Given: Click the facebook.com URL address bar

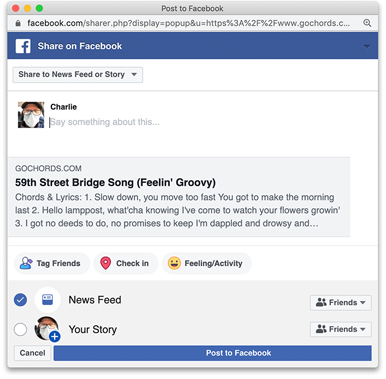Looking at the screenshot, I should click(x=189, y=23).
